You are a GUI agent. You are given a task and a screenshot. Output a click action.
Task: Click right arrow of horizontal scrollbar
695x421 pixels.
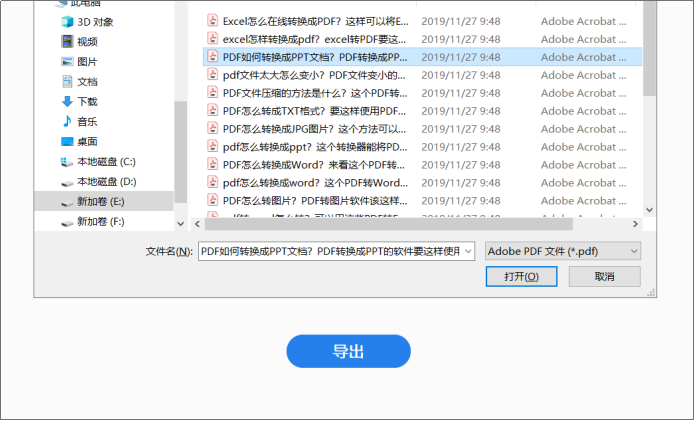(x=635, y=224)
